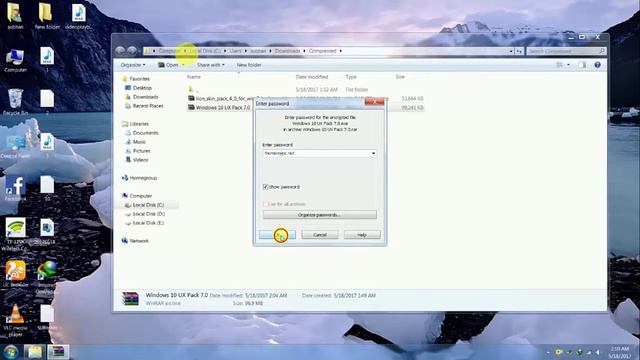Select the parent folder ".." row

pos(305,89)
